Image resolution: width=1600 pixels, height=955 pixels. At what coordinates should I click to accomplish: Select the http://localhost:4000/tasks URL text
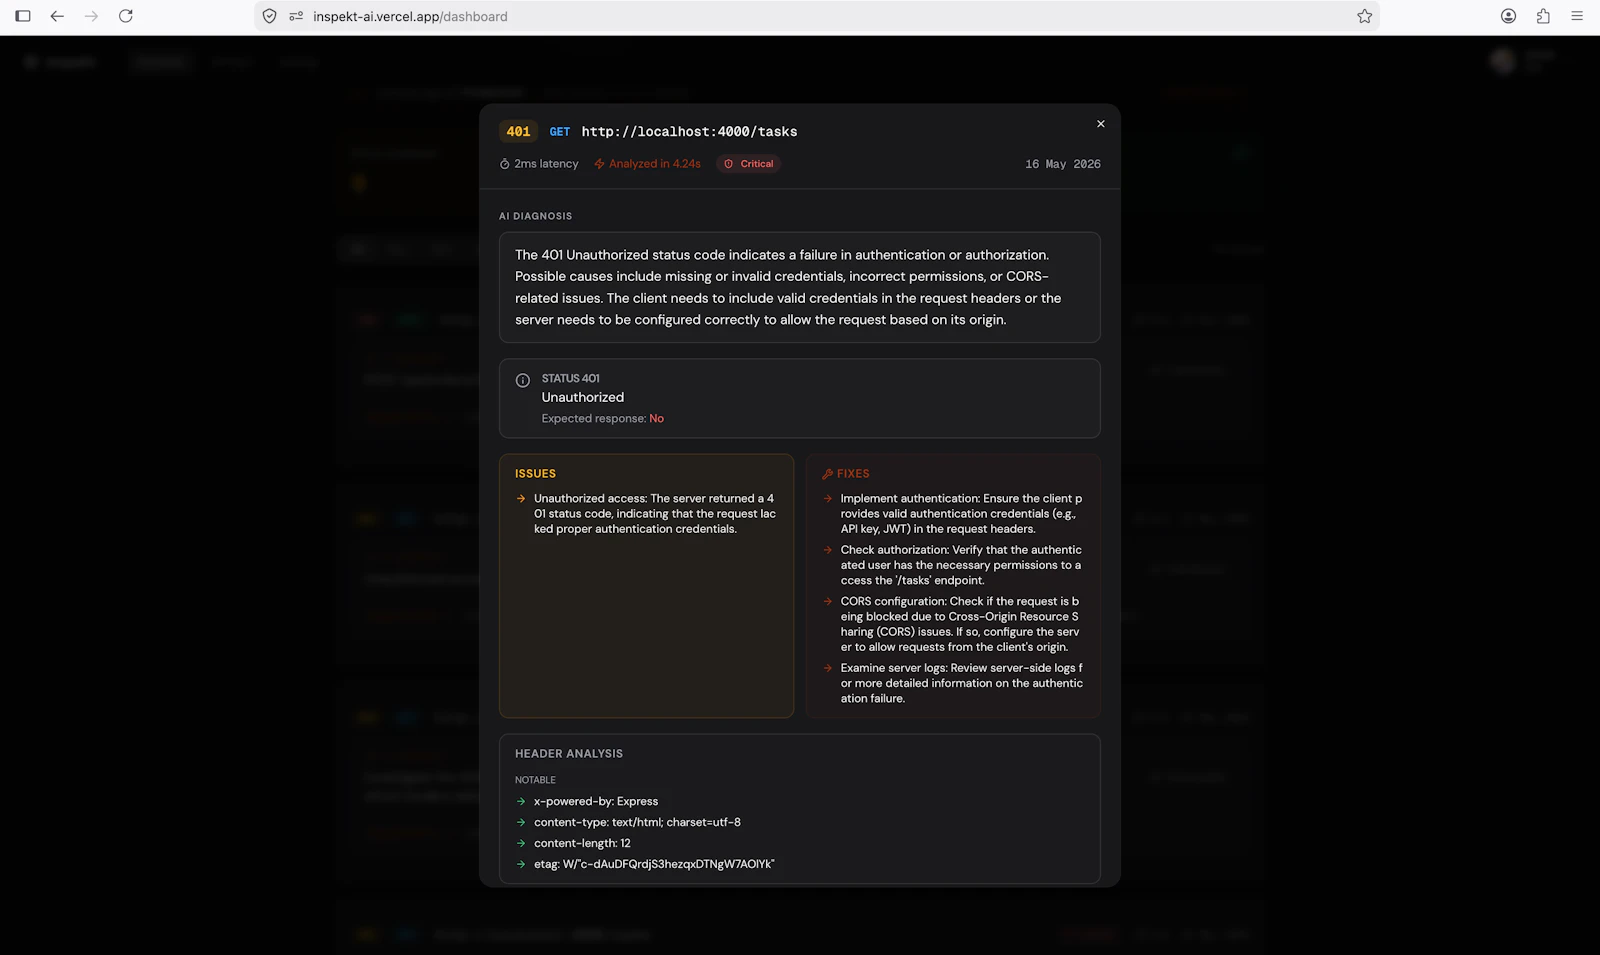[x=689, y=132]
